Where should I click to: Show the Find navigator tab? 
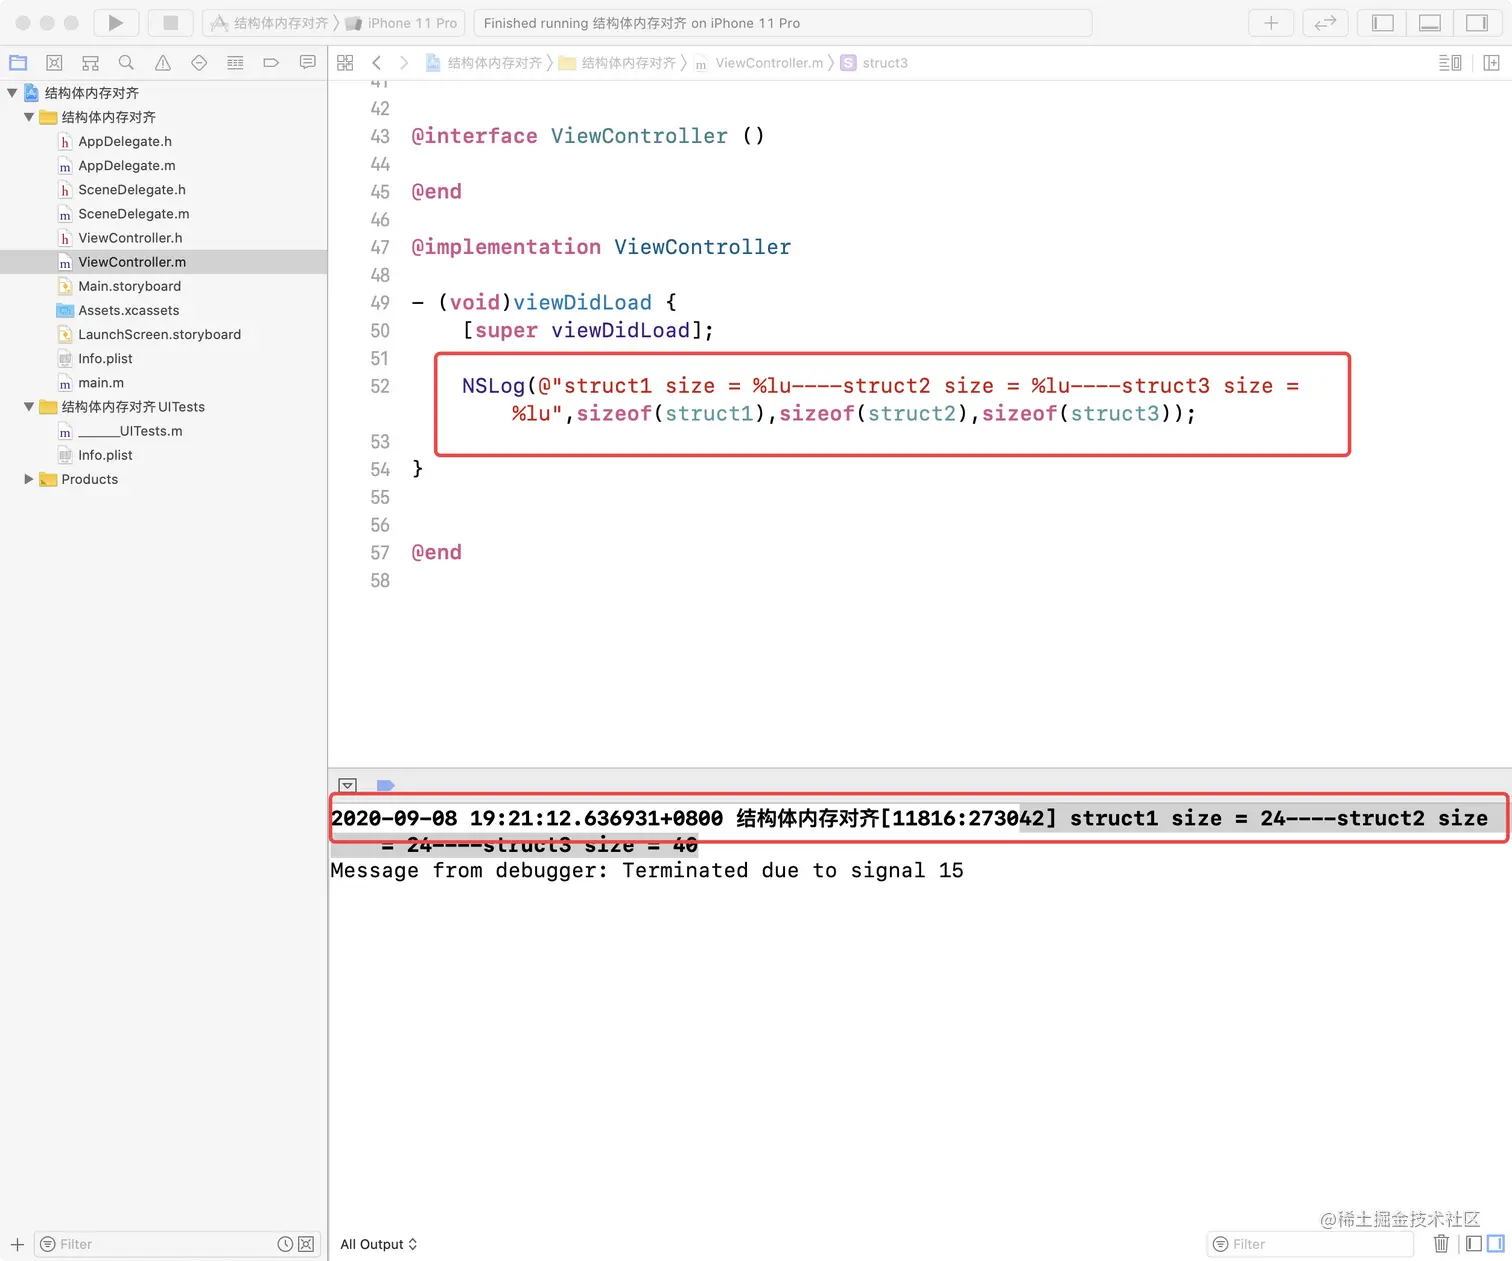coord(126,63)
